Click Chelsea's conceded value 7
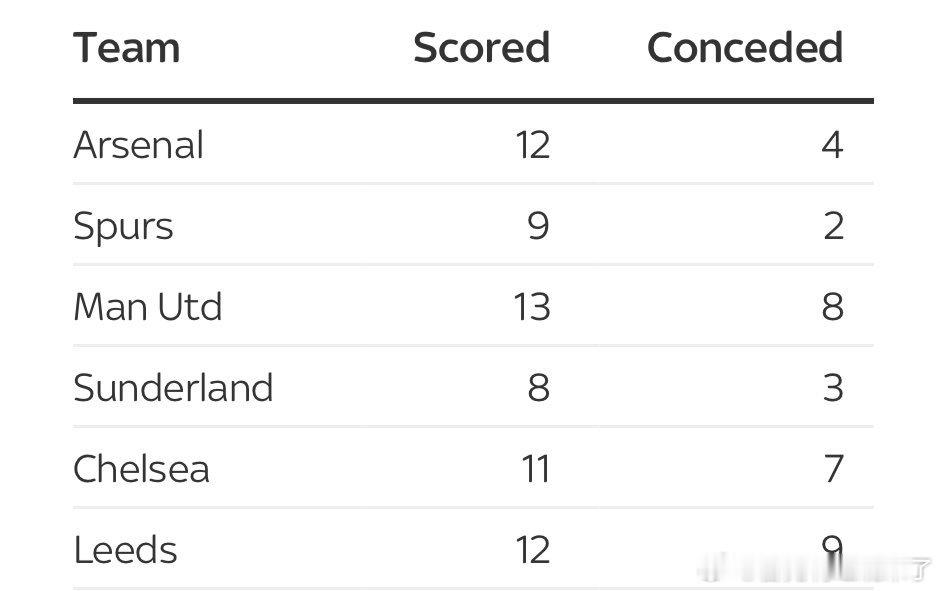This screenshot has height=591, width=942. (x=834, y=469)
